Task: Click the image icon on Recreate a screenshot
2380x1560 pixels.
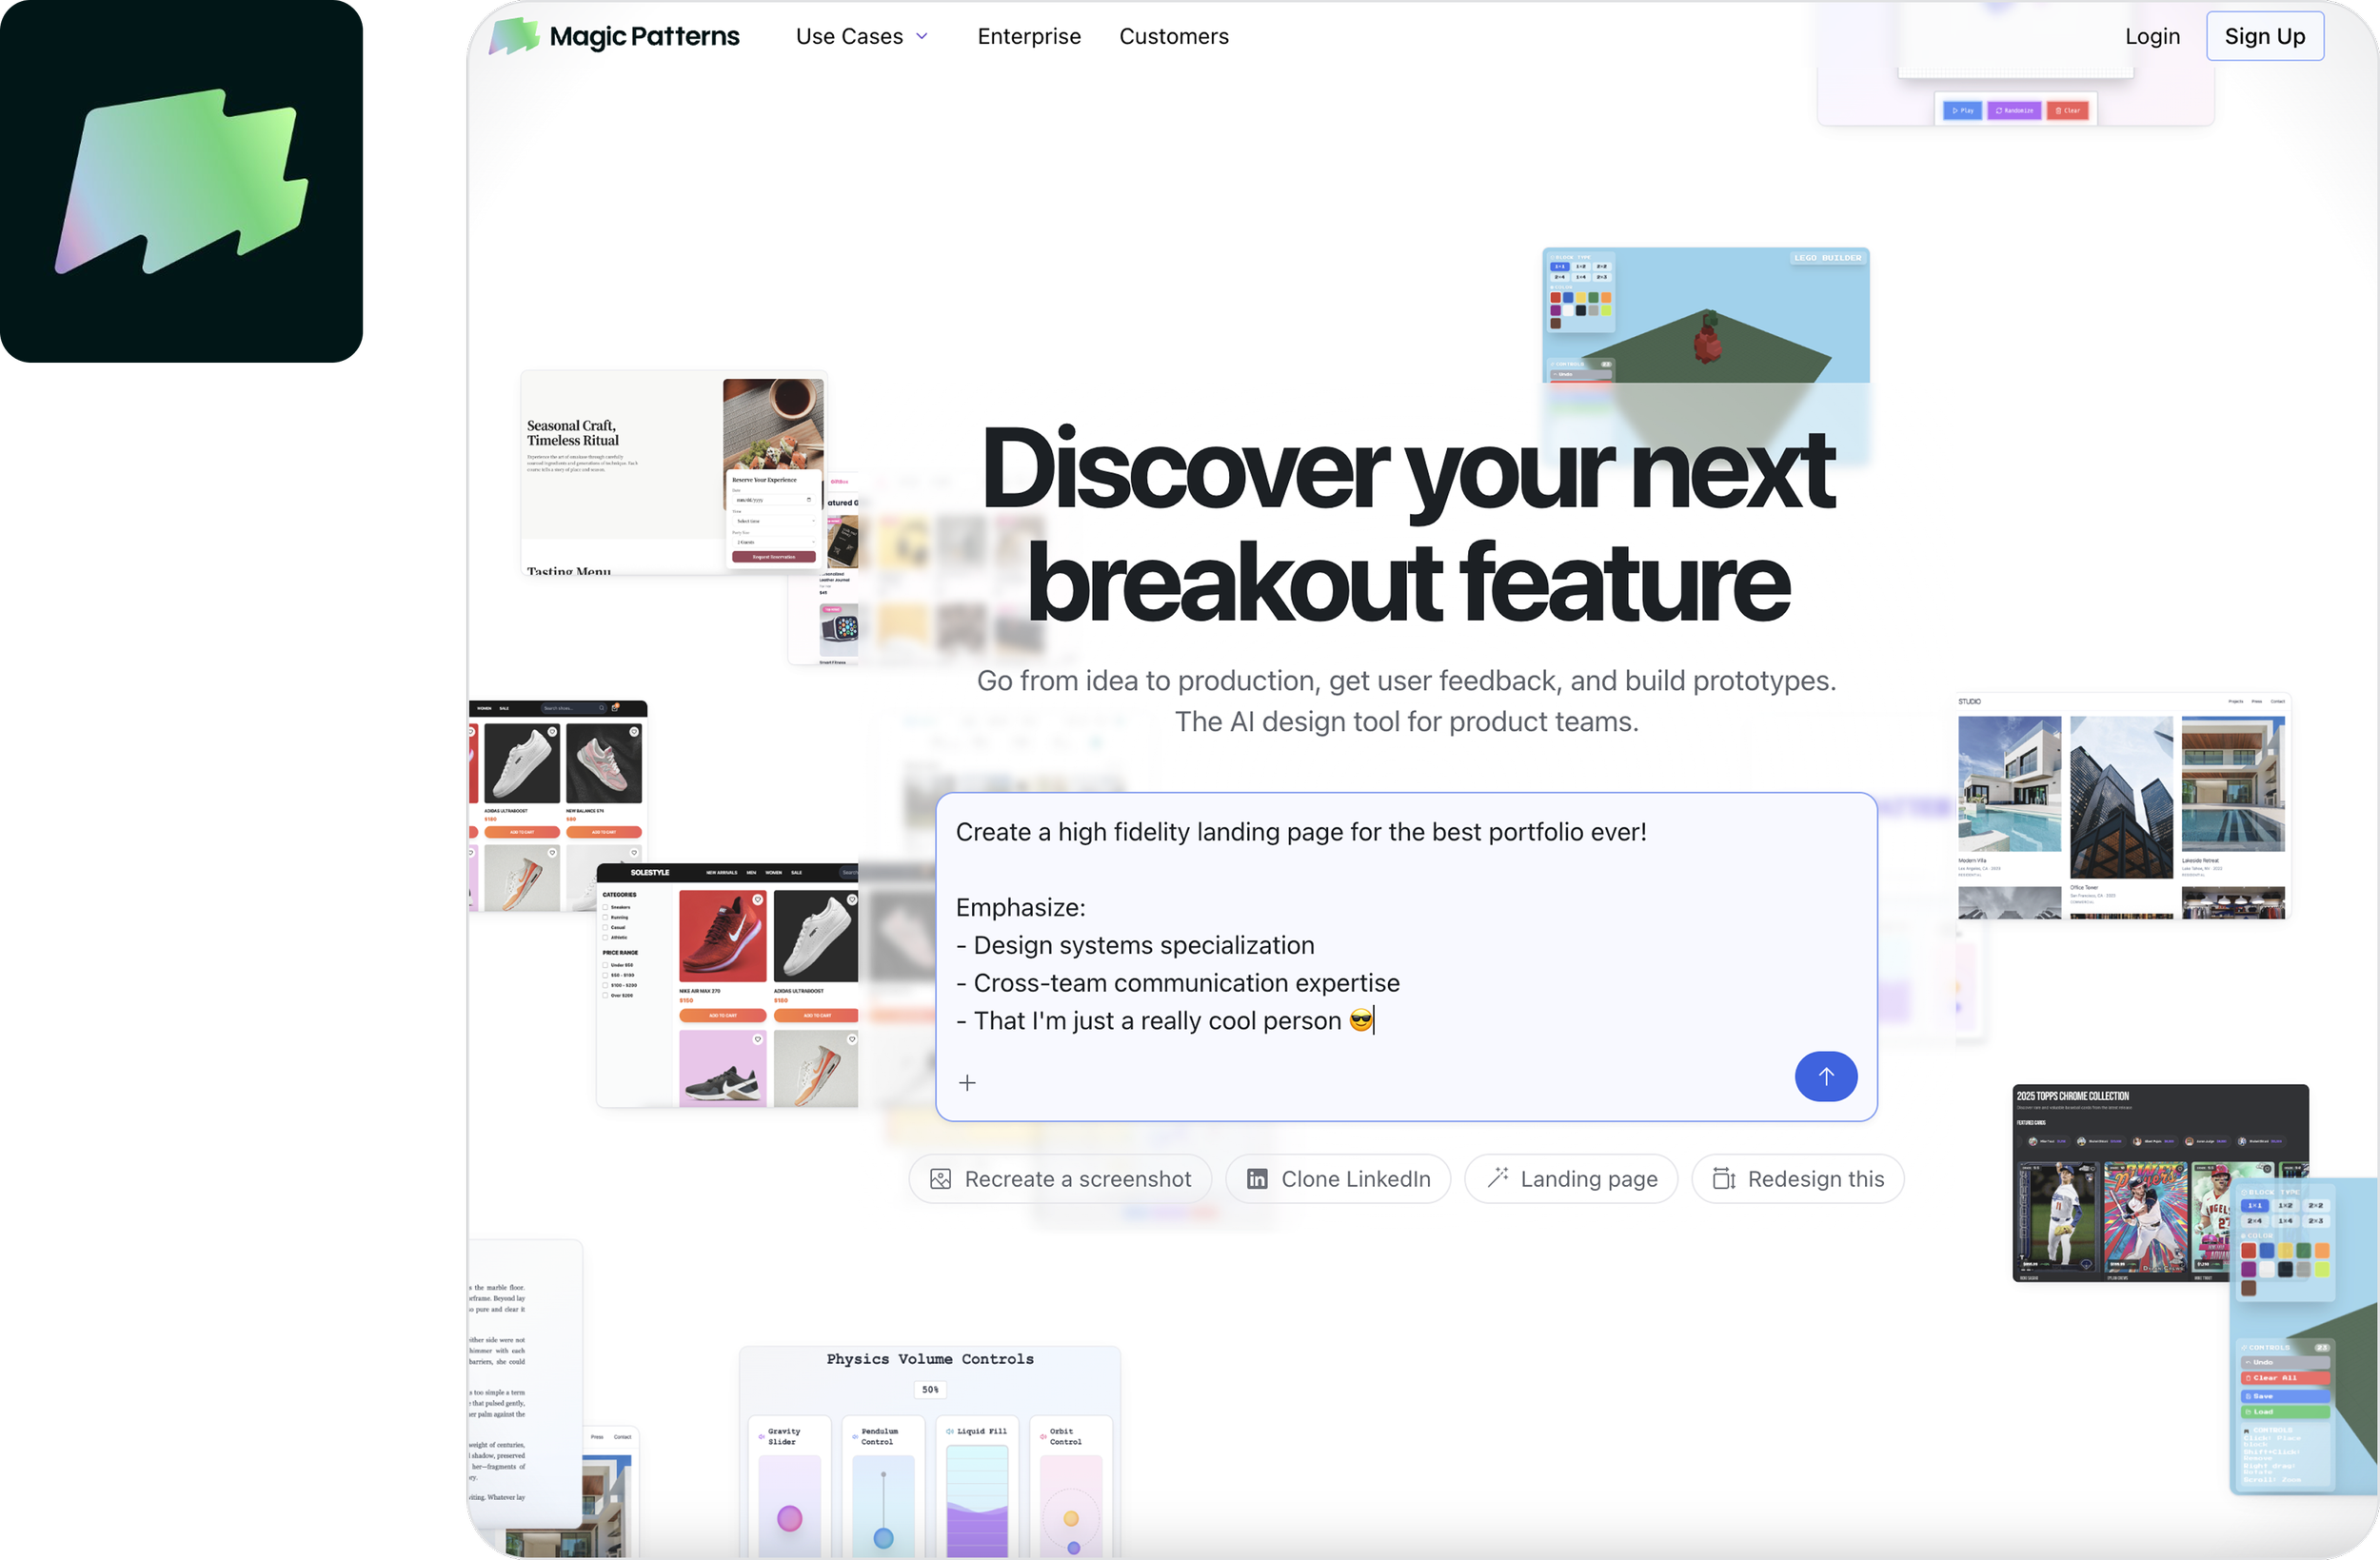Action: [x=940, y=1179]
